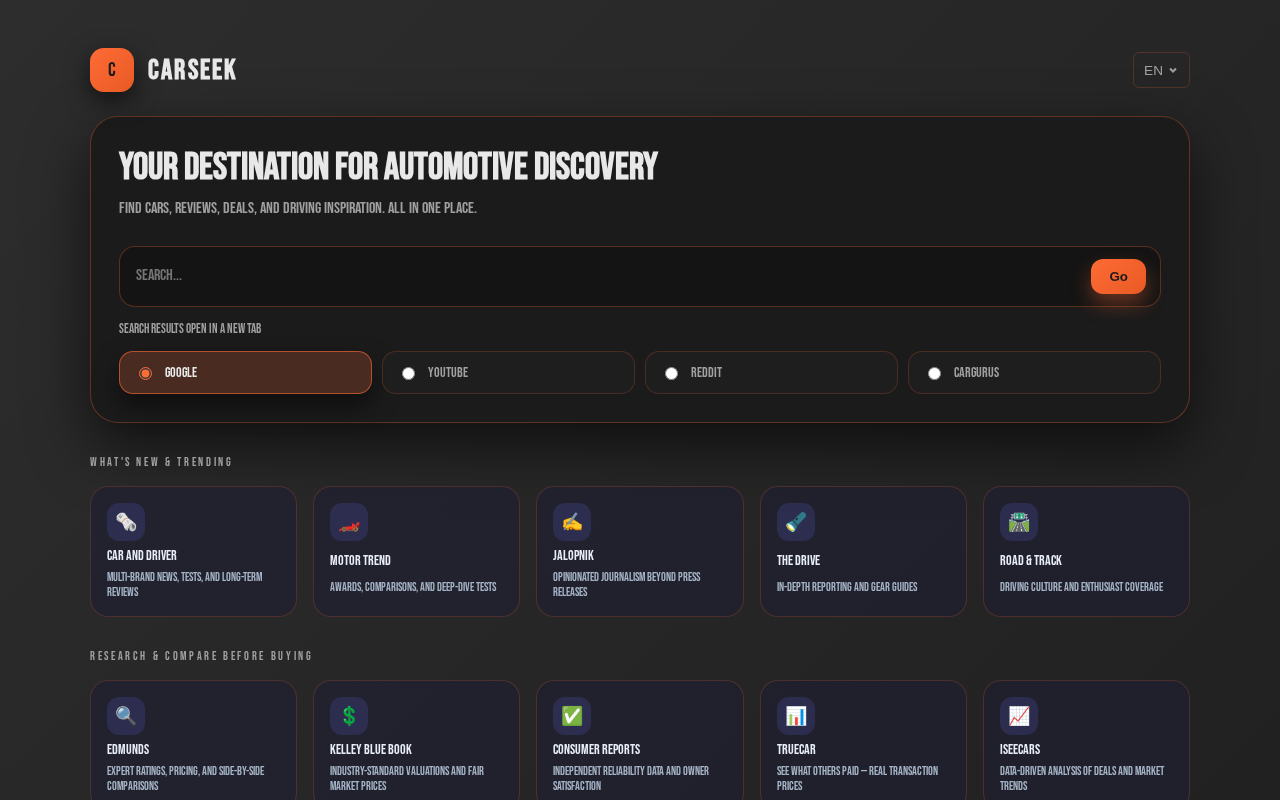Open the iSeeCars trend chart icon
1280x800 pixels.
(1019, 716)
